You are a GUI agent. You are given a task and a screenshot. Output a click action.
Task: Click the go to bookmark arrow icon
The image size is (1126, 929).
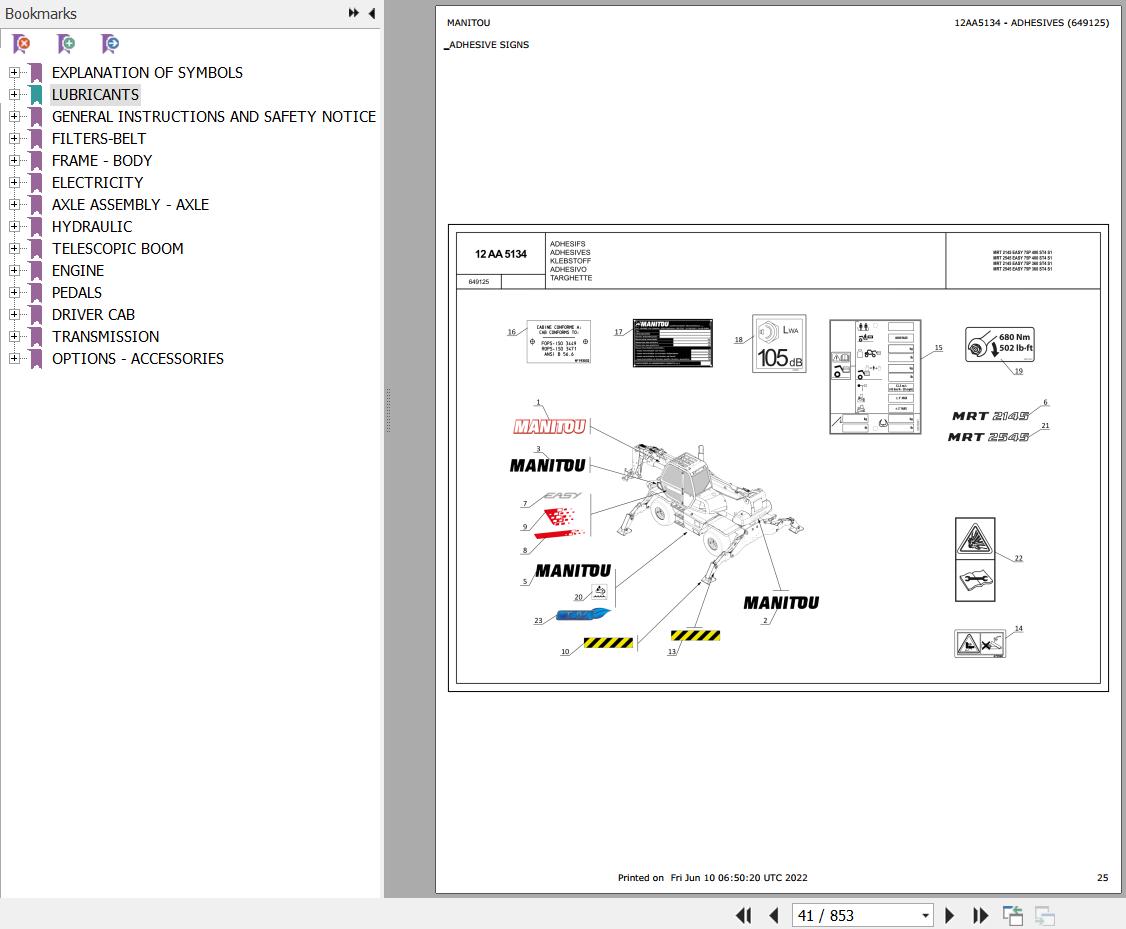tap(110, 44)
